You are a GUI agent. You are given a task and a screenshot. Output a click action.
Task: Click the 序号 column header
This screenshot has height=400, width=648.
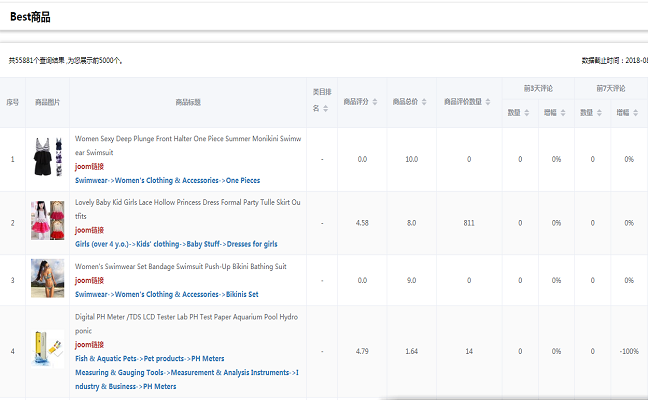pyautogui.click(x=12, y=102)
